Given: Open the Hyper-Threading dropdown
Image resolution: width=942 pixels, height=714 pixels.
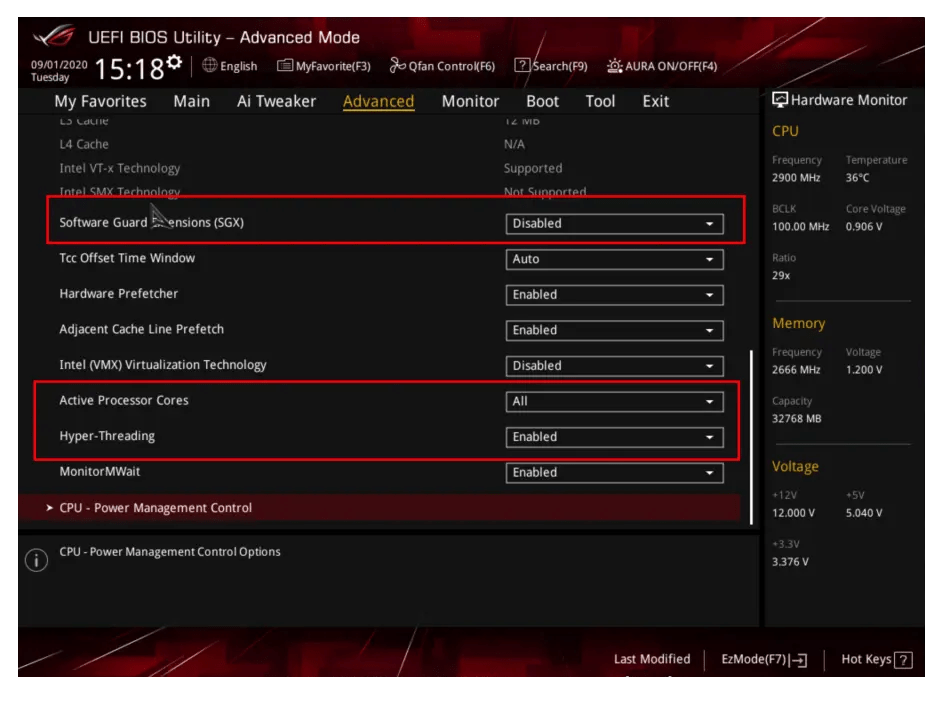Looking at the screenshot, I should coord(614,437).
